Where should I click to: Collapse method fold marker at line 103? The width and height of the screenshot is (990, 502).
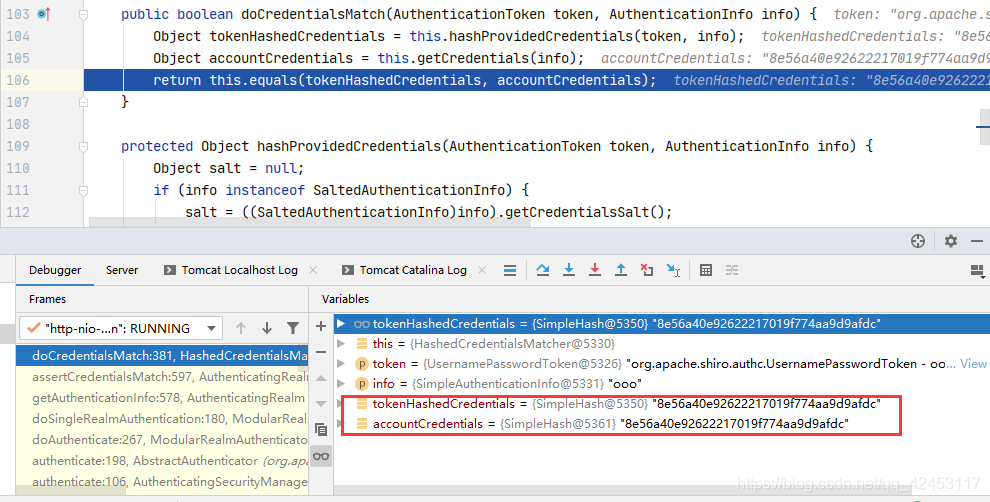83,14
